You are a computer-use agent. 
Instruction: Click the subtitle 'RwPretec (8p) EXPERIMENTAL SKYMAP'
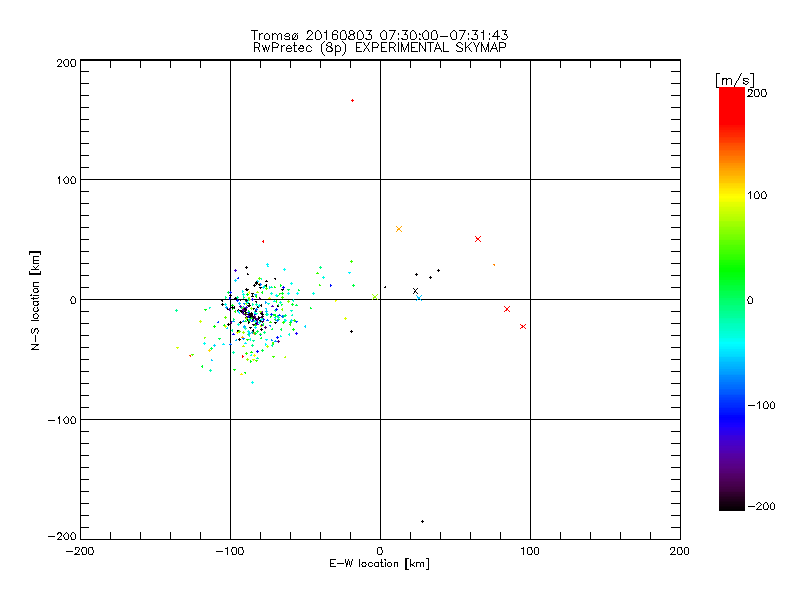pos(380,48)
